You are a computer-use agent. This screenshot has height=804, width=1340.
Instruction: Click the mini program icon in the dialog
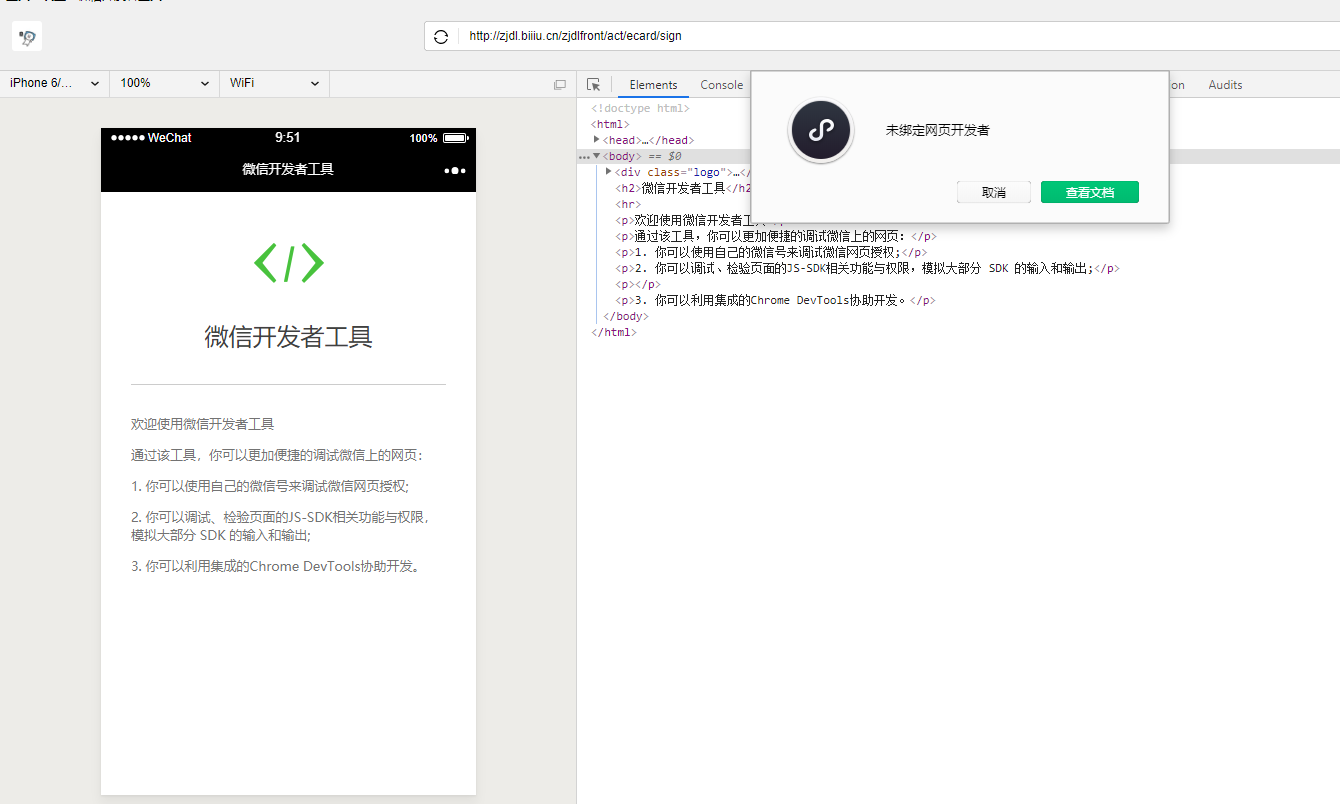821,131
